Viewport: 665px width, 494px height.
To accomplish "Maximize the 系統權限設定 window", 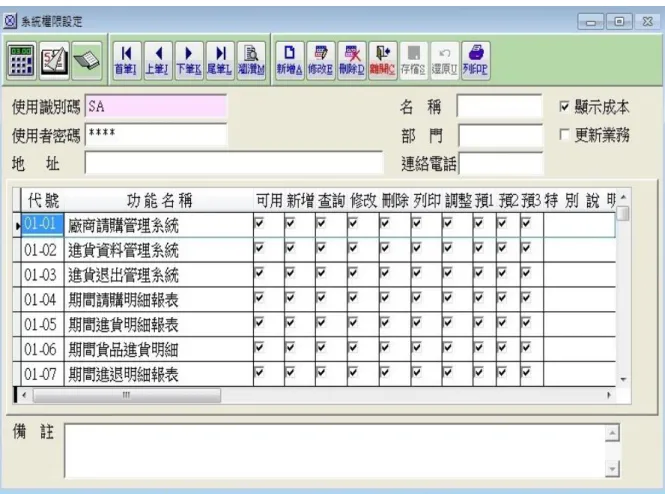I will (620, 21).
